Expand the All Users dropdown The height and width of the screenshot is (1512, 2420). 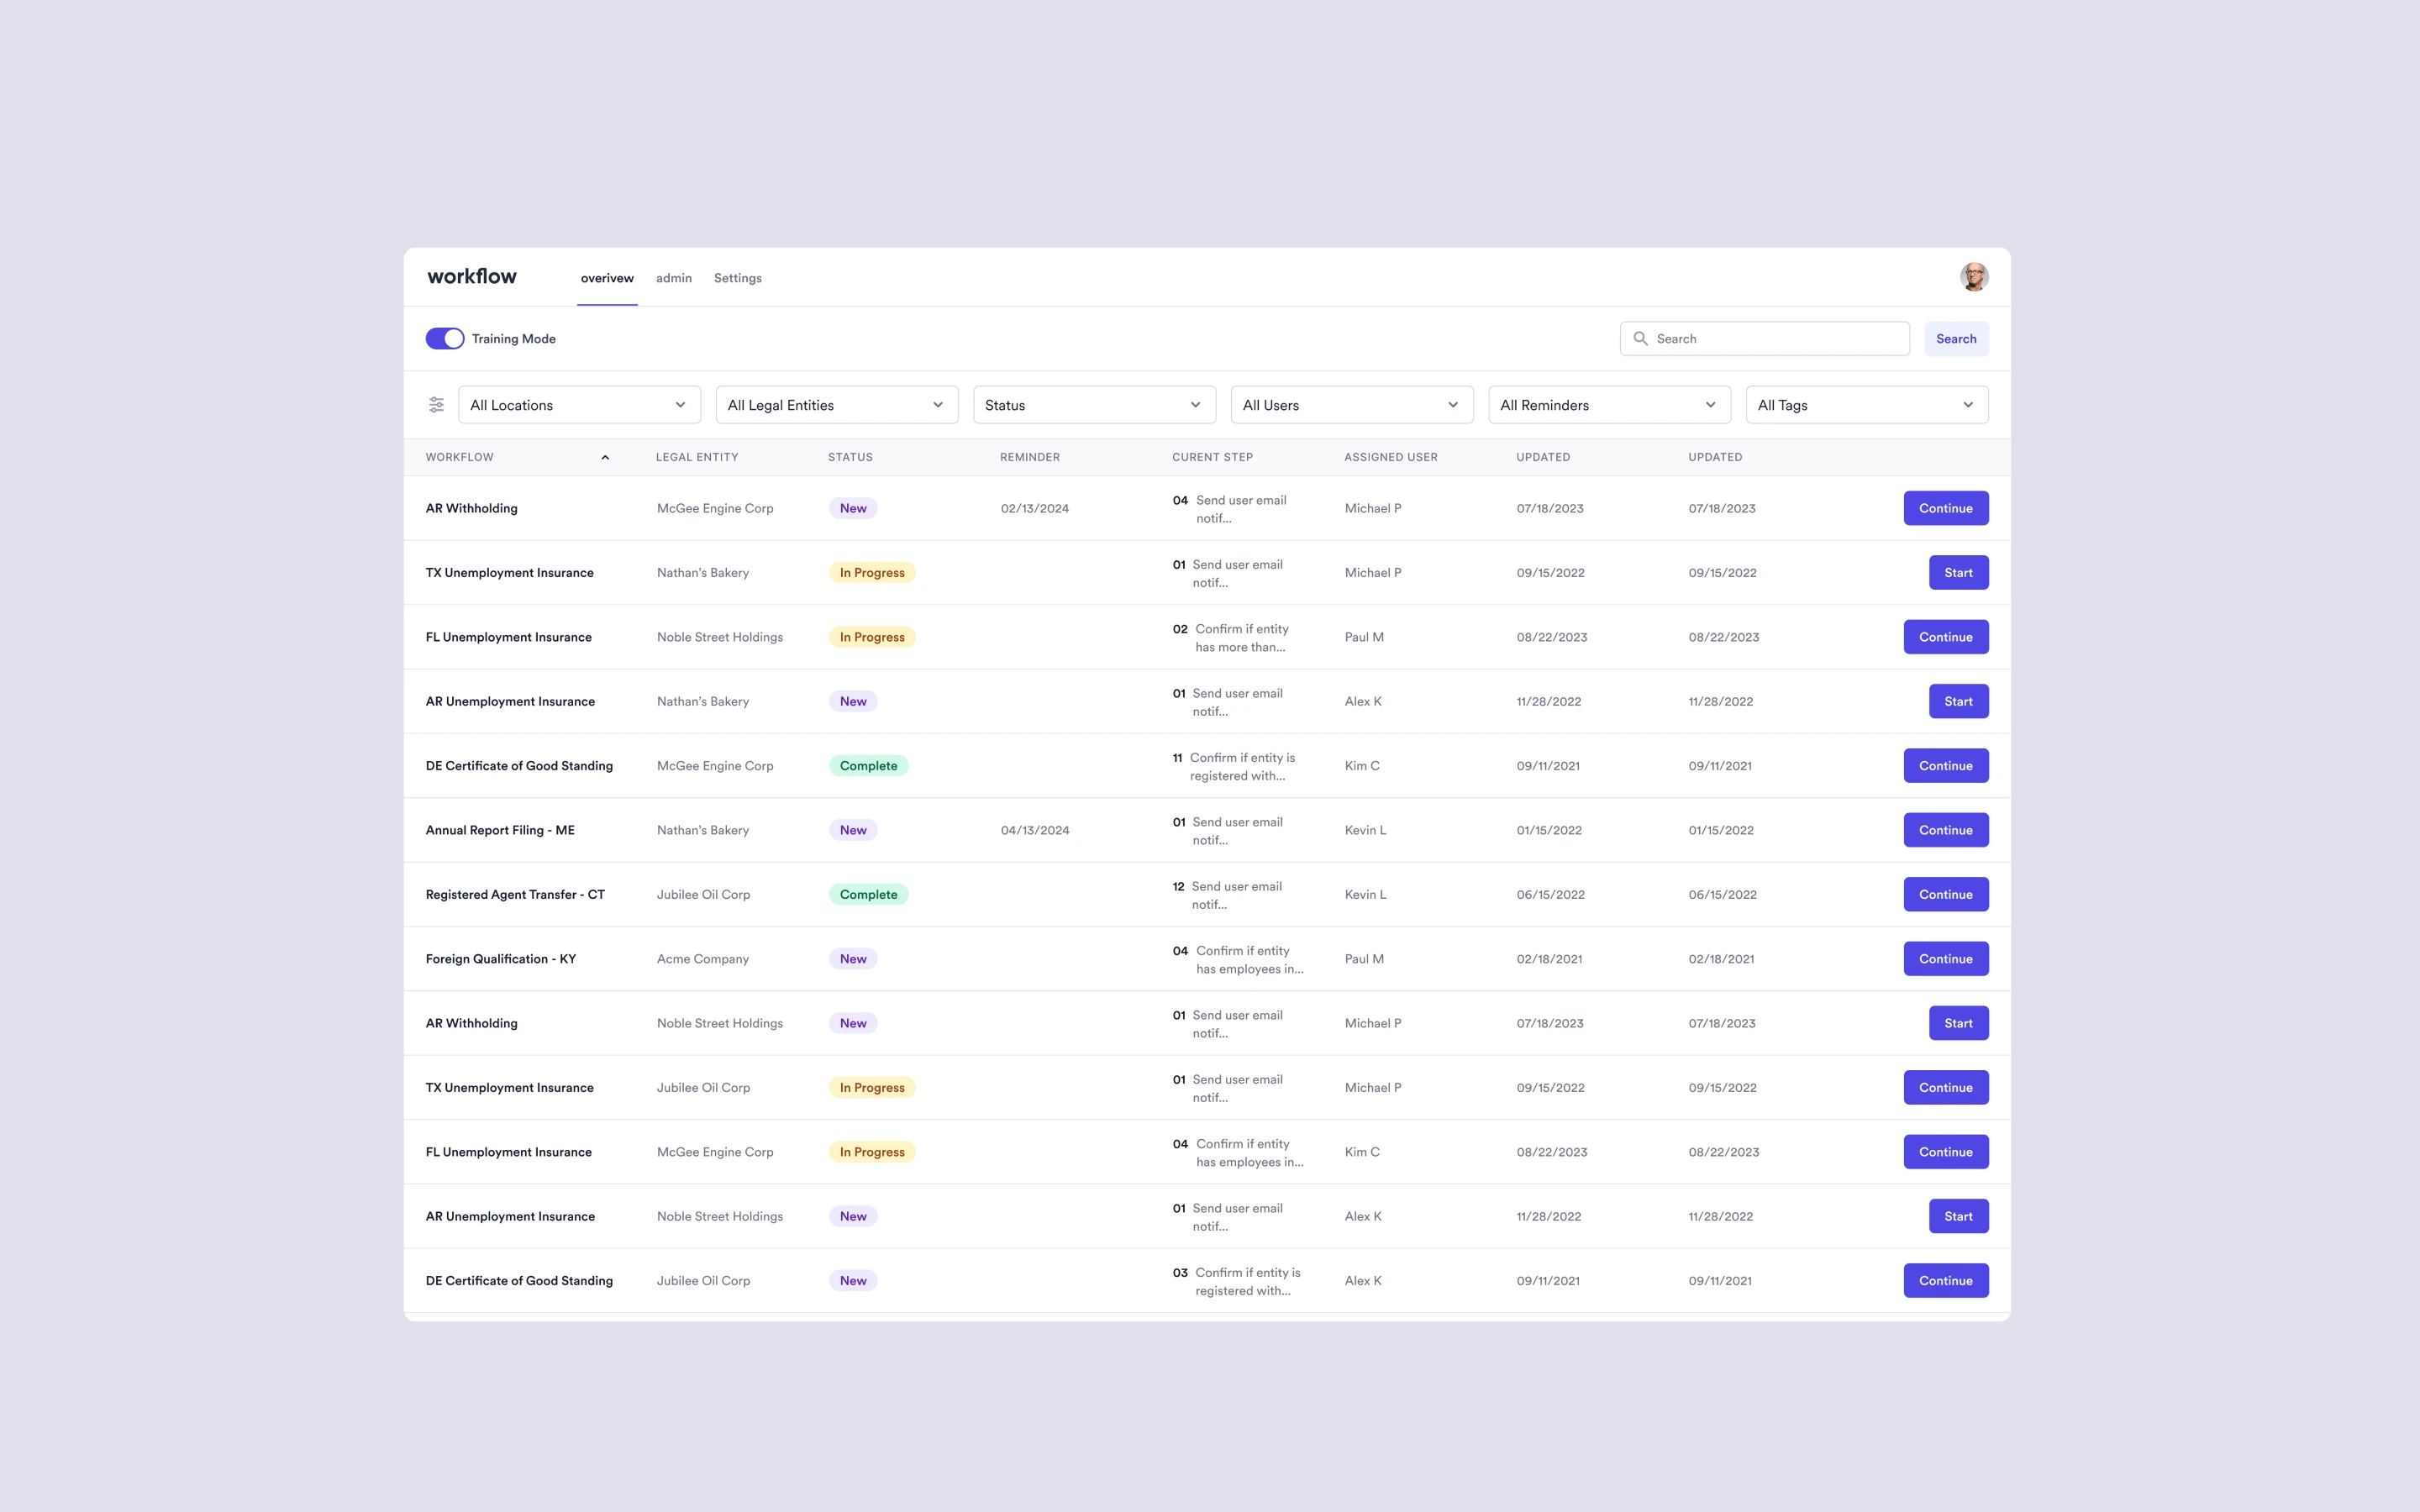(x=1351, y=405)
